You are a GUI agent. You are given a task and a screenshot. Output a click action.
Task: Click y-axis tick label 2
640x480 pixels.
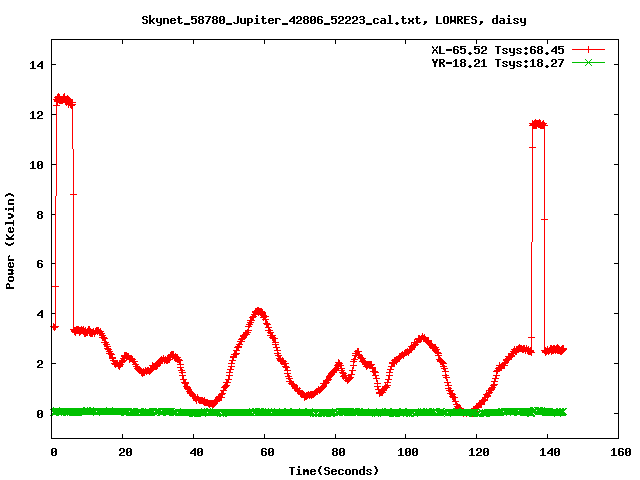[40, 364]
